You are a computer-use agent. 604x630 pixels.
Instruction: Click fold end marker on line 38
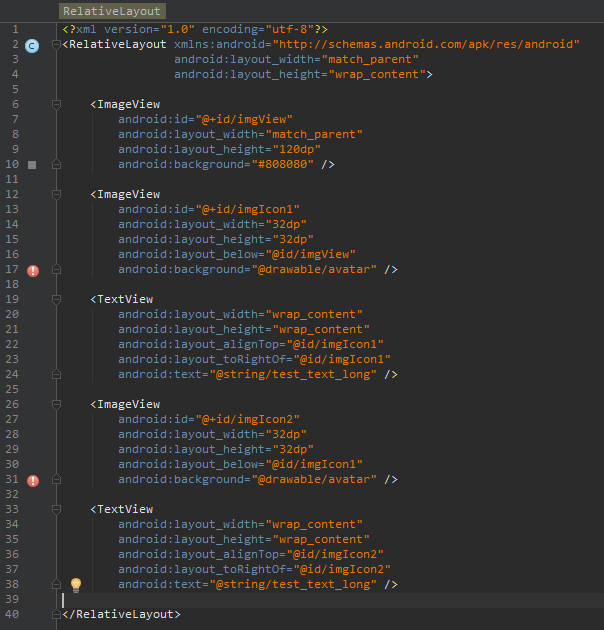point(56,584)
